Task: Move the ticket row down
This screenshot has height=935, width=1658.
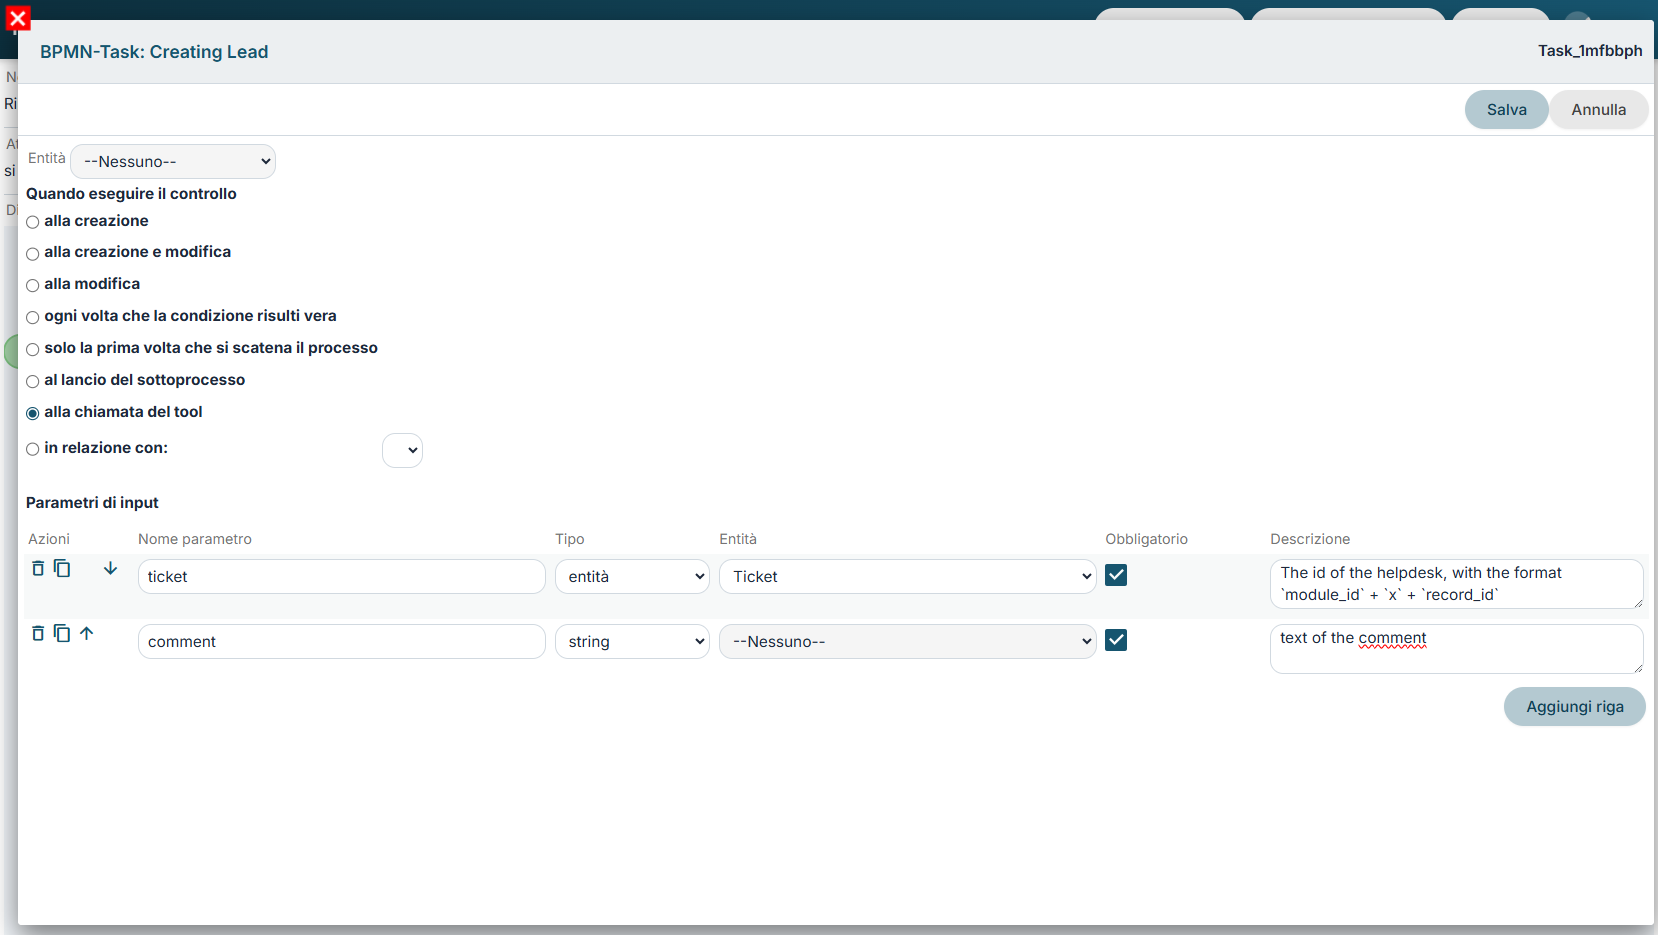Action: [x=110, y=568]
